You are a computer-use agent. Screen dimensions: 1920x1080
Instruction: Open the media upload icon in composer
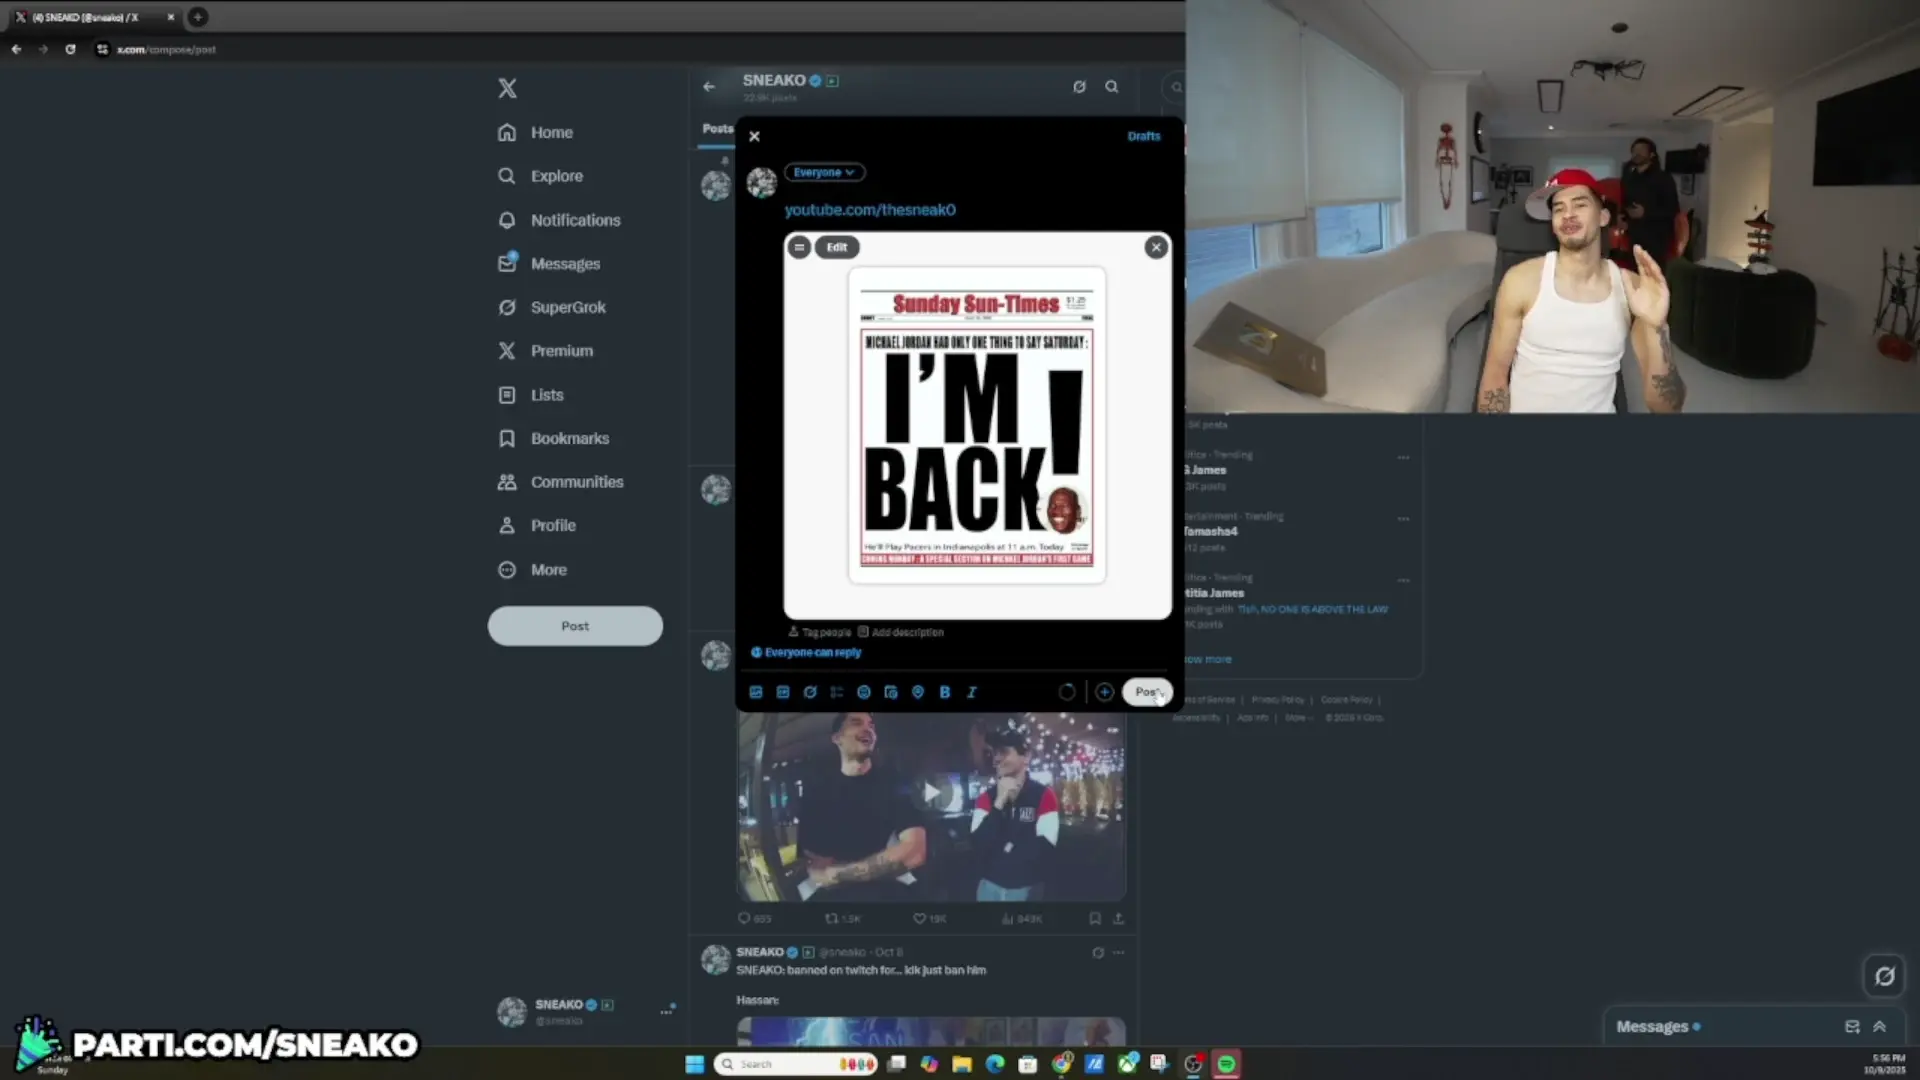click(x=756, y=692)
